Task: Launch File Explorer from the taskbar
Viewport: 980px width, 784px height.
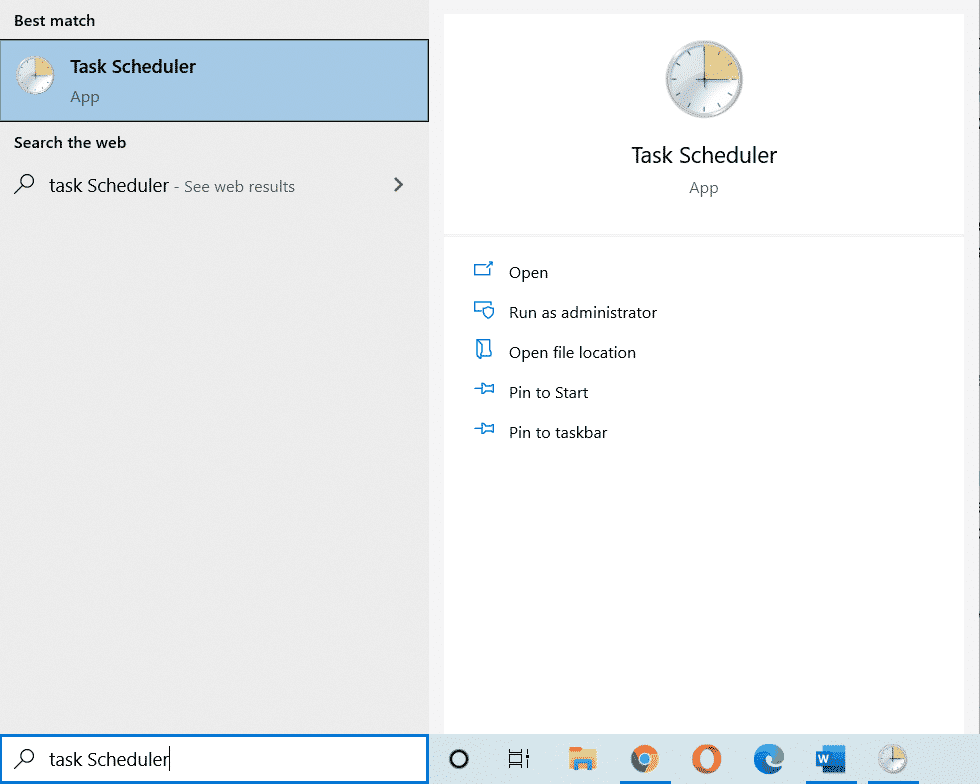Action: pyautogui.click(x=582, y=759)
